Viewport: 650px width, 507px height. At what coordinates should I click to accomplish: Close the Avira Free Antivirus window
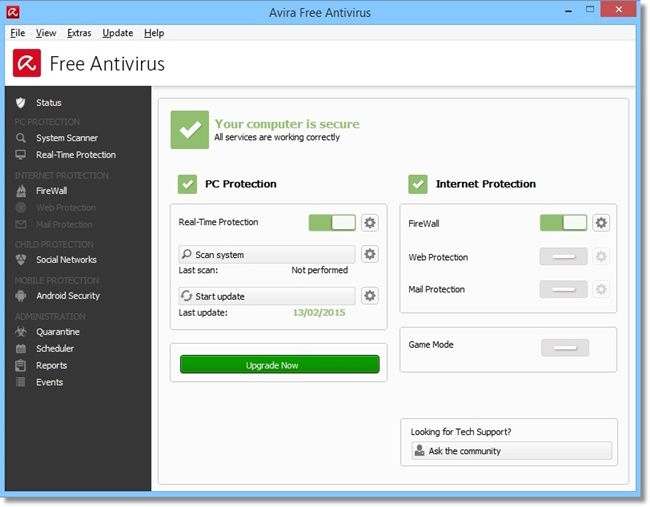[x=618, y=9]
